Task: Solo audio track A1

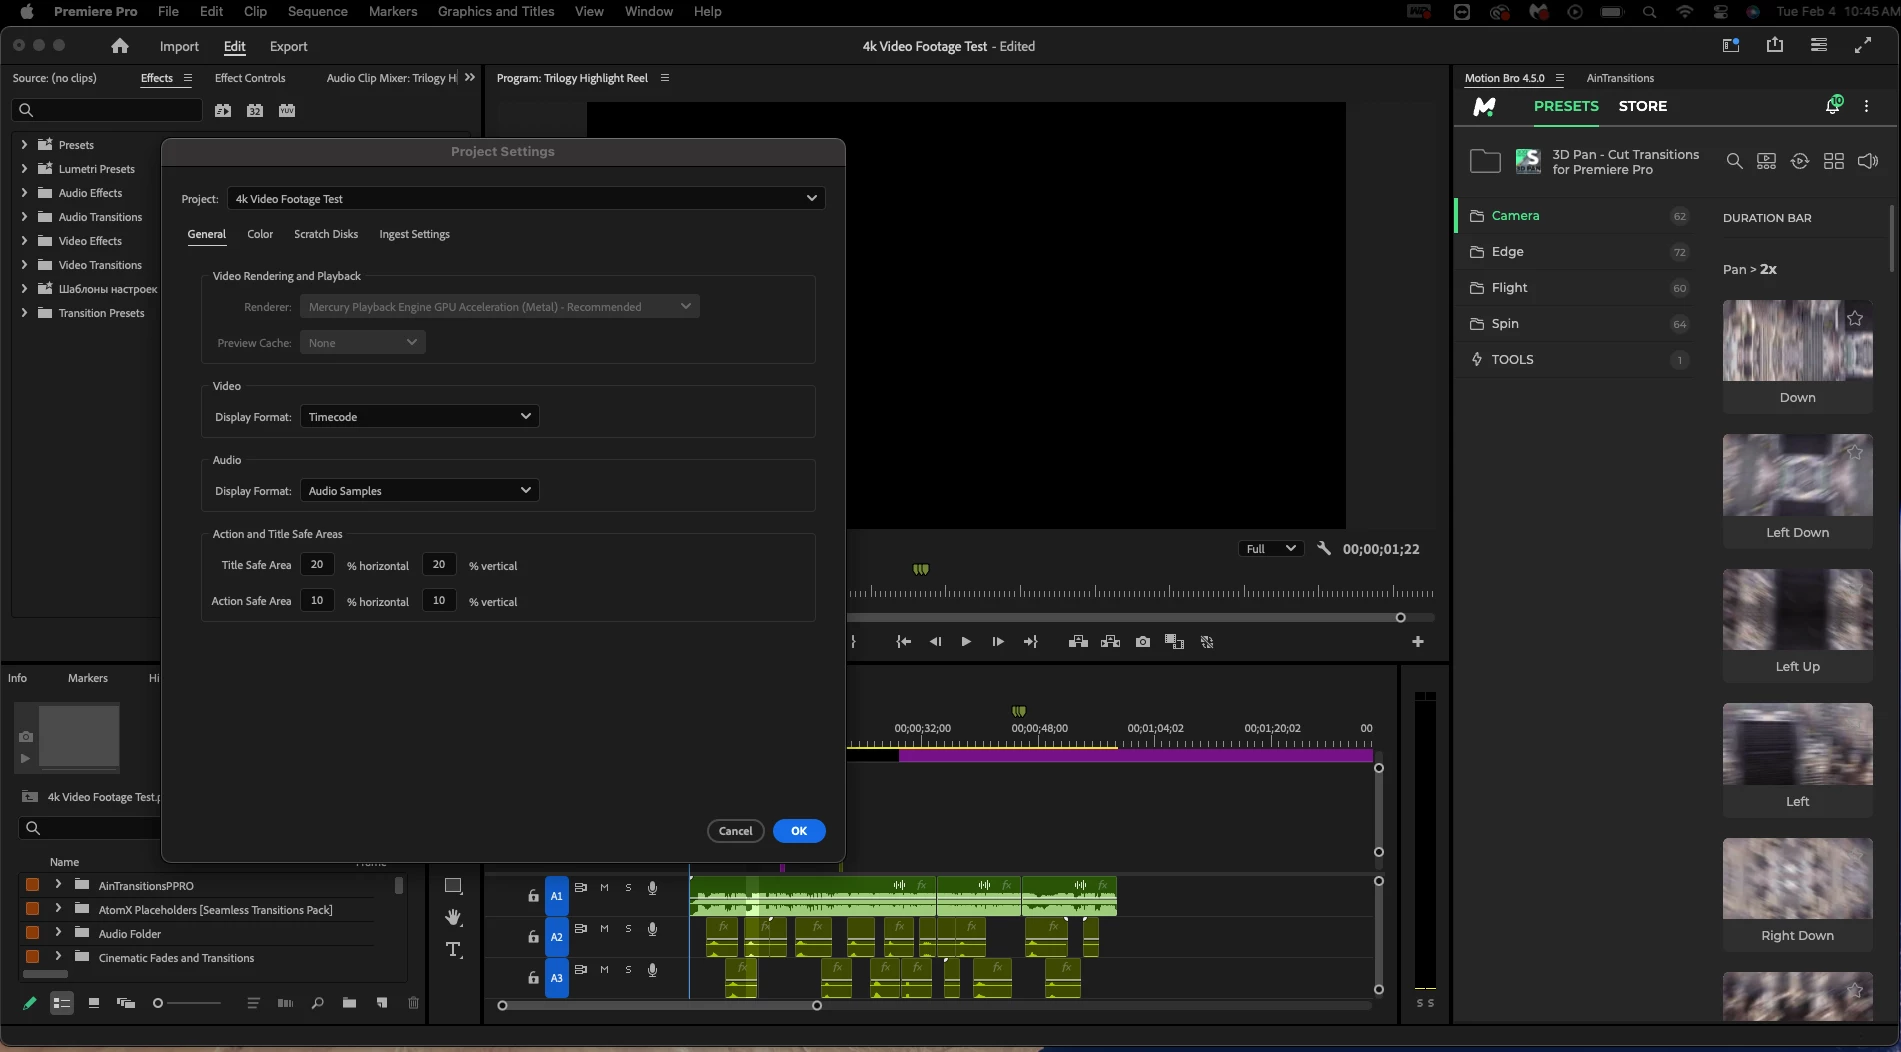Action: pos(628,888)
